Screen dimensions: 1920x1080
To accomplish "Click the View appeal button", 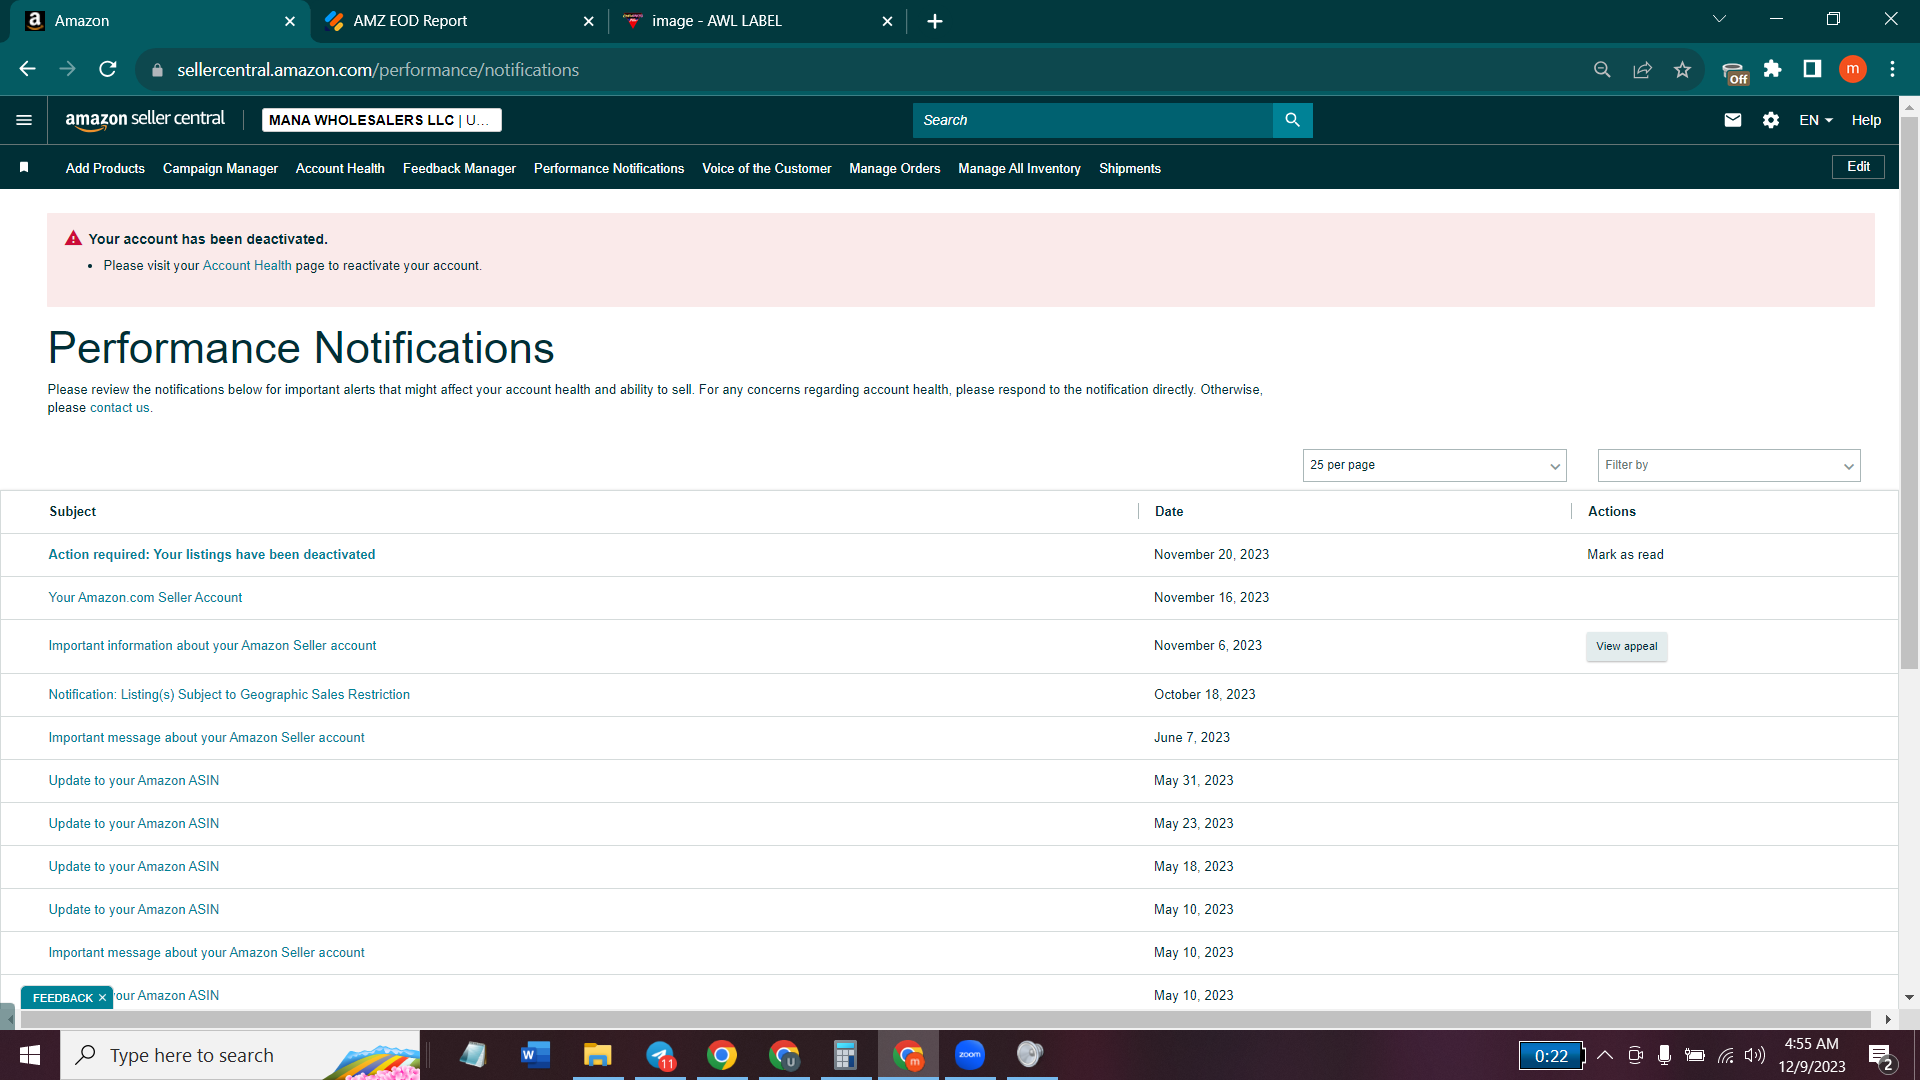I will click(1626, 646).
